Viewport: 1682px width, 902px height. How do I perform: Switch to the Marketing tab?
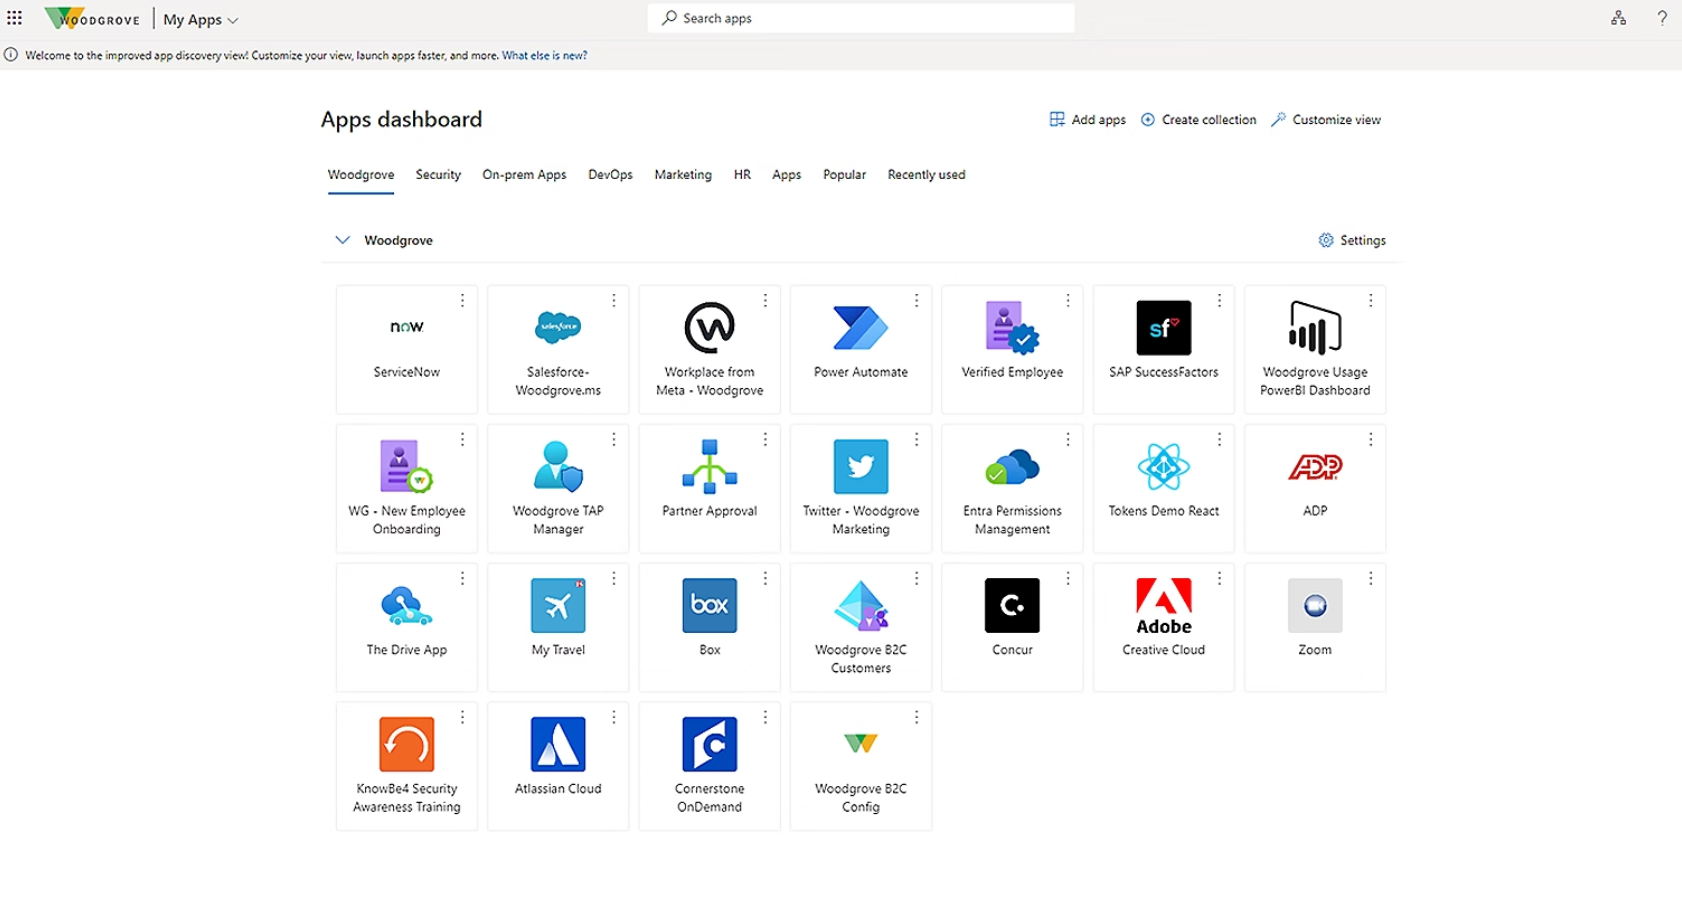click(683, 174)
